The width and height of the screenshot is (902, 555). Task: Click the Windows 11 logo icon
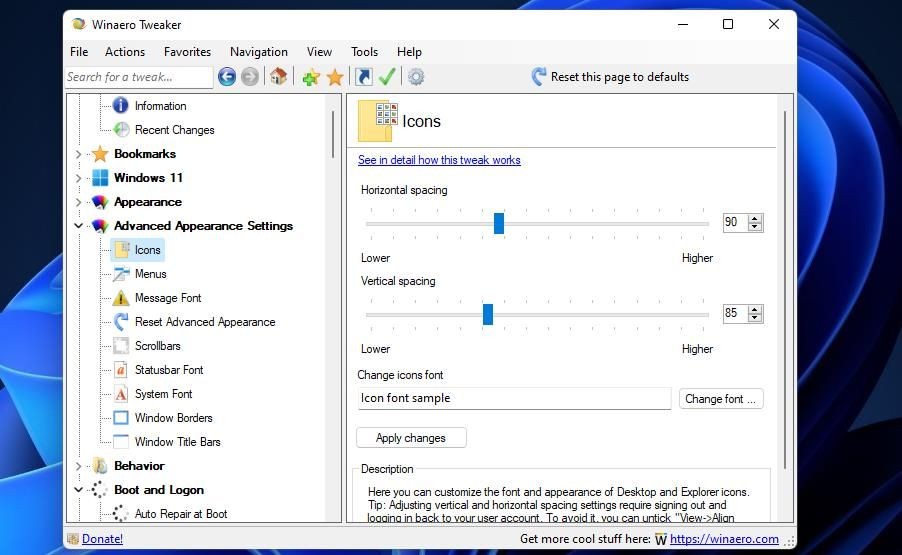(x=100, y=178)
